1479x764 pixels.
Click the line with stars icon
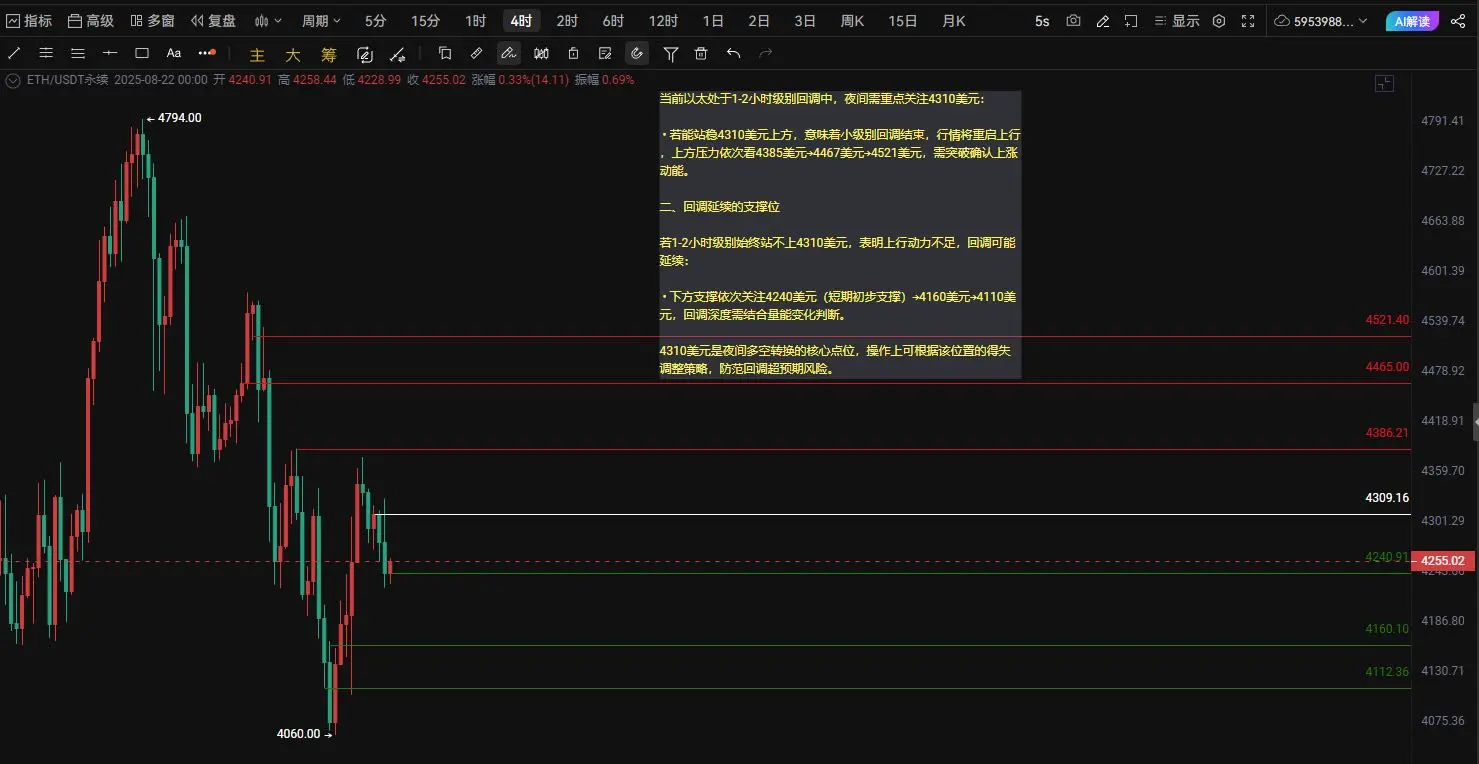(397, 54)
